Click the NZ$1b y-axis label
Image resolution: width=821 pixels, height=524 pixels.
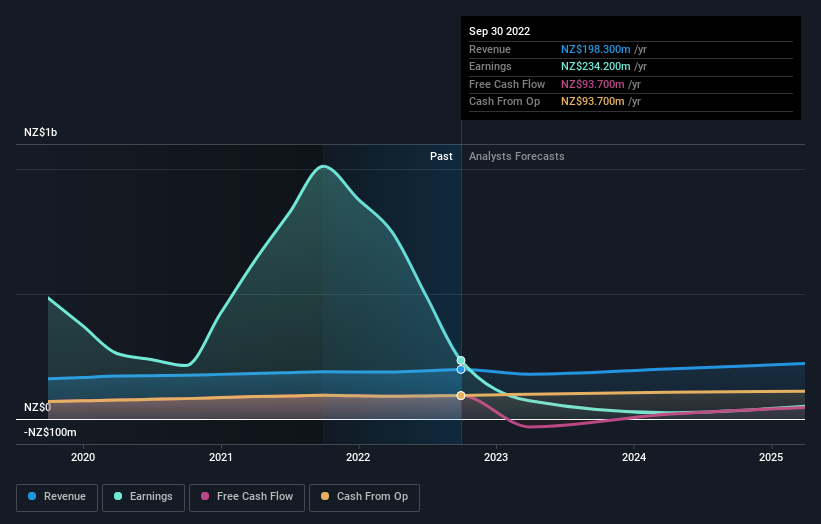[x=40, y=132]
